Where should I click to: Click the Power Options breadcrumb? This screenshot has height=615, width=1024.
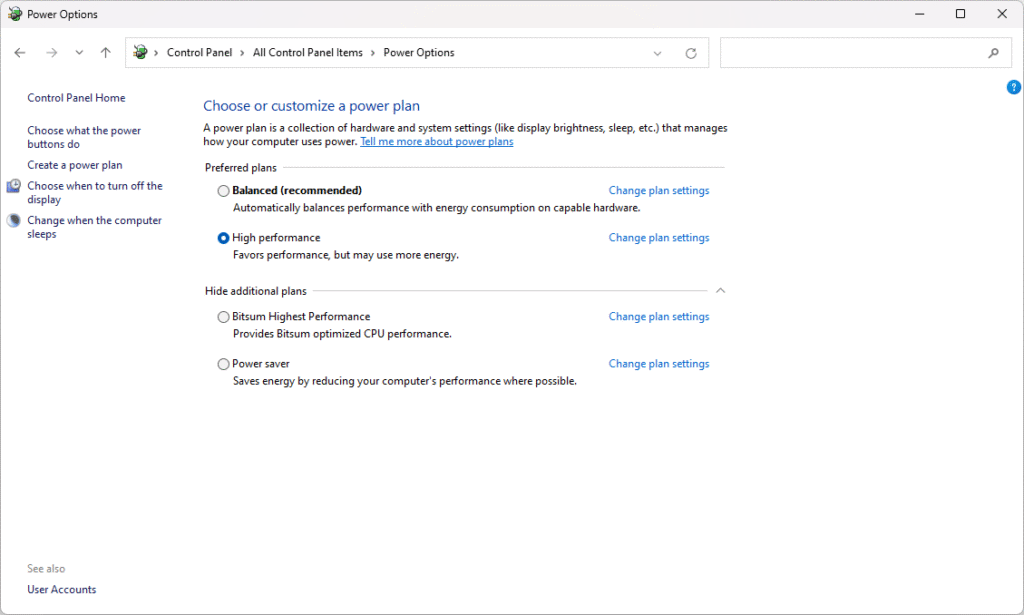point(419,53)
